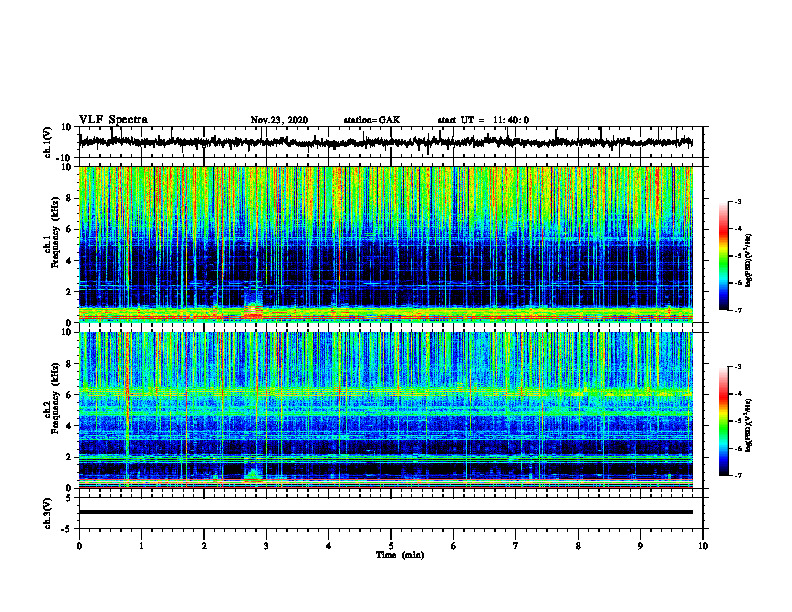Click the ch.3 flat voltage line

pos(386,512)
